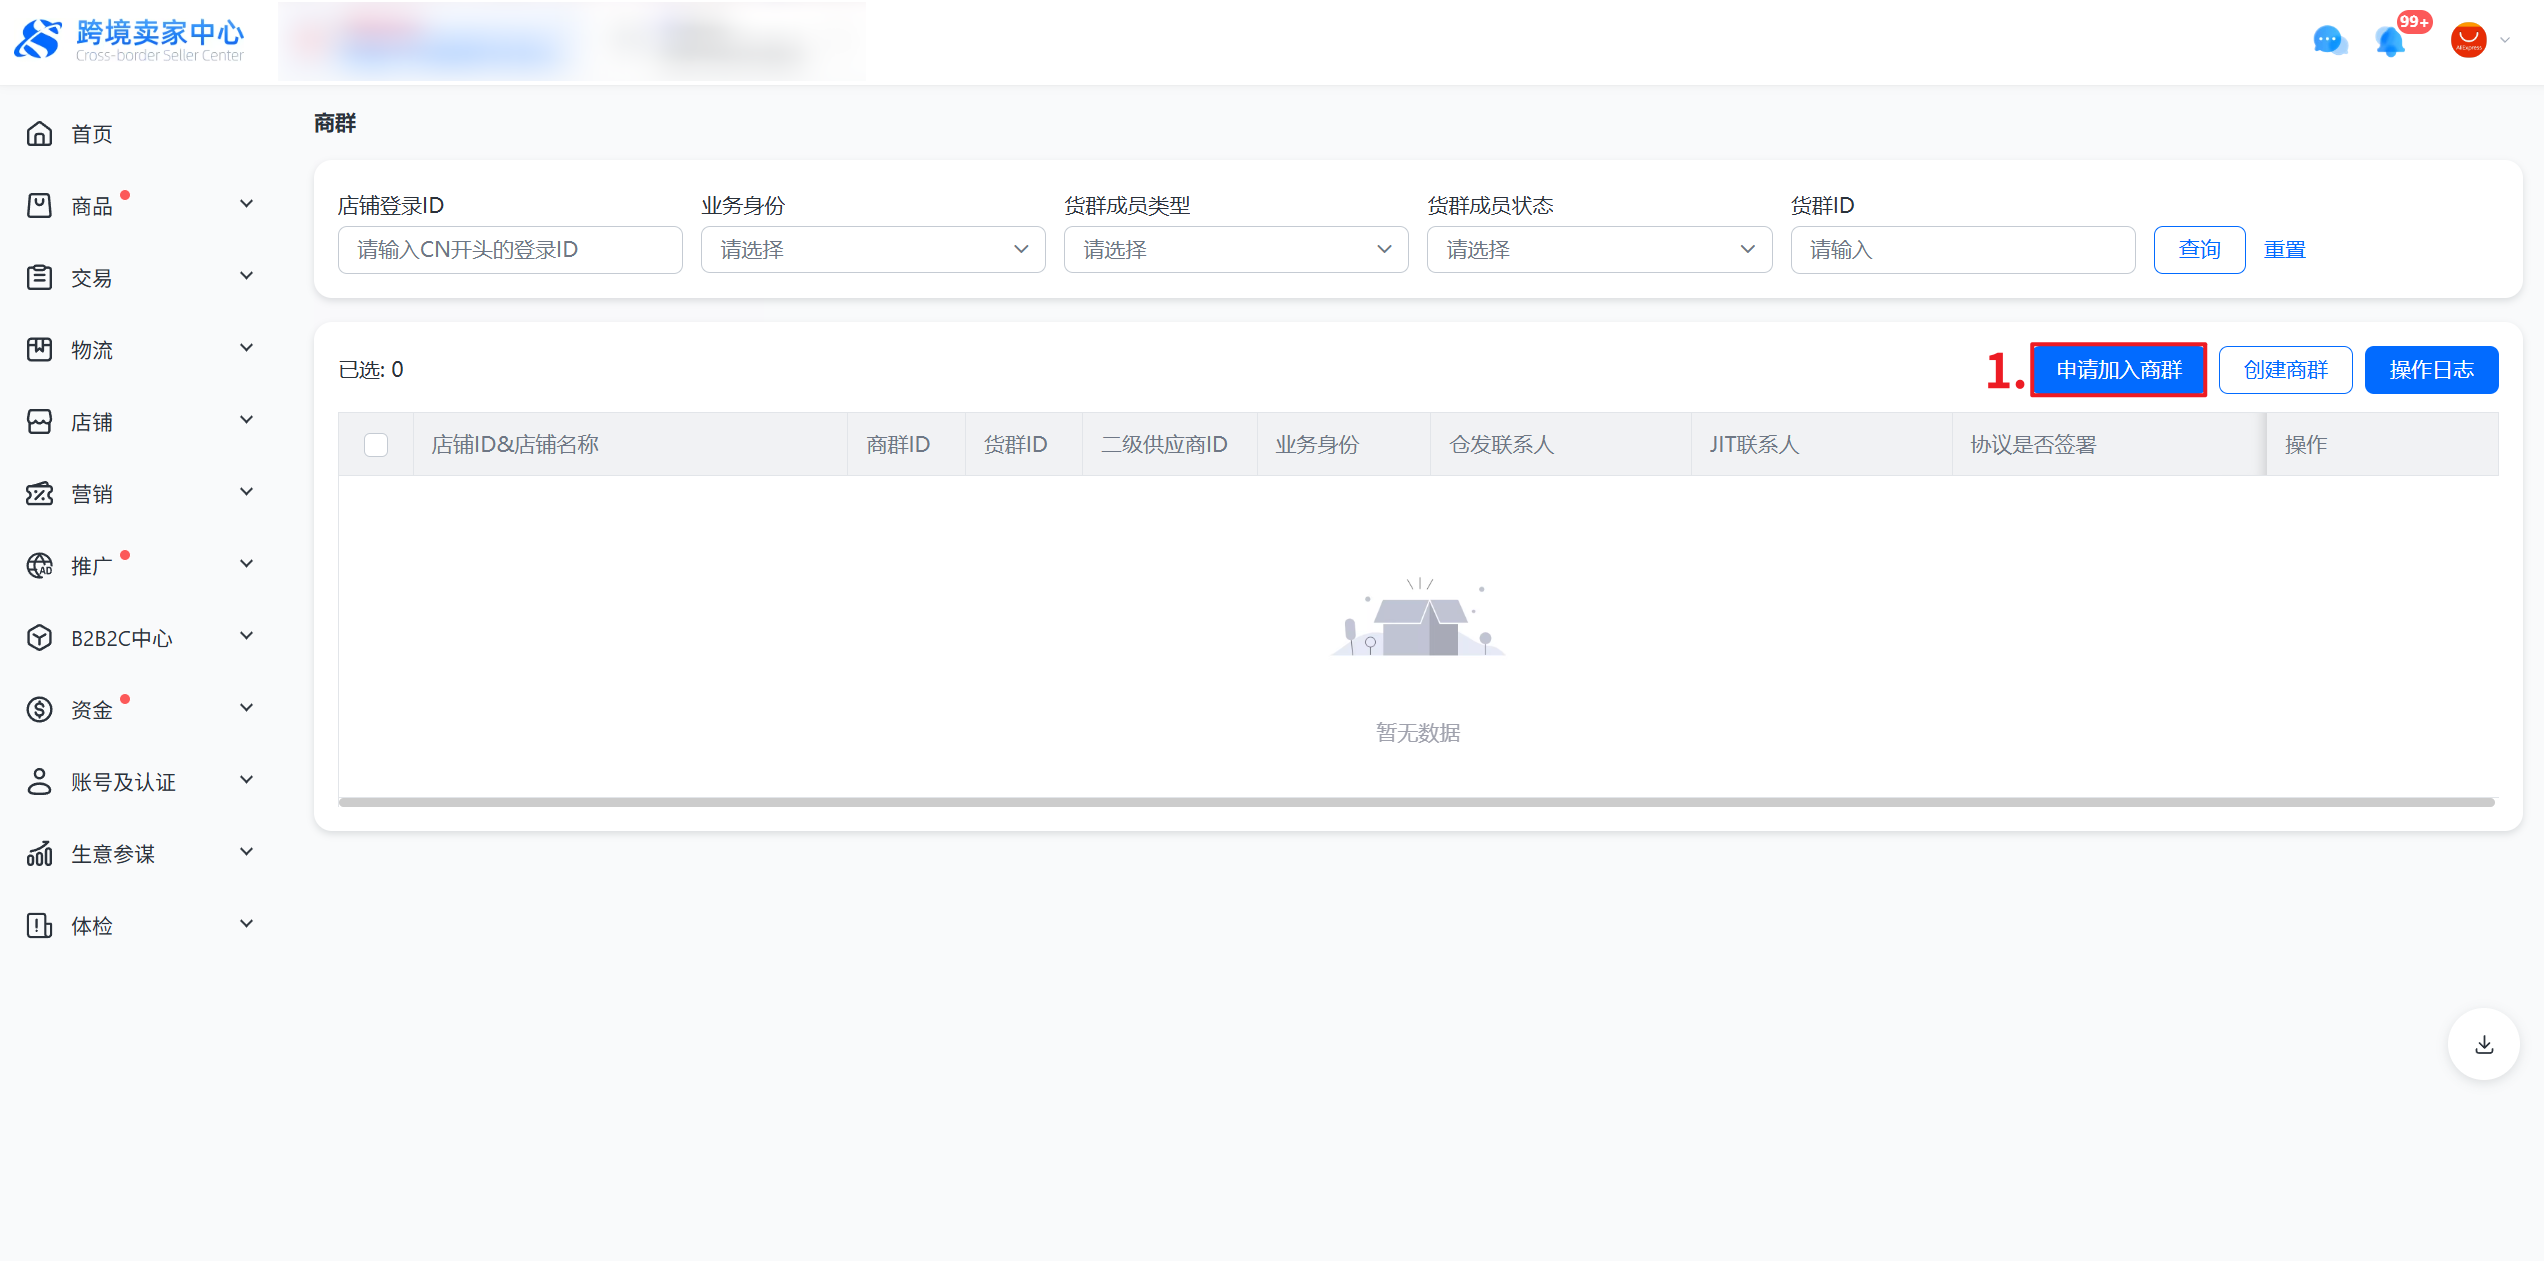The width and height of the screenshot is (2544, 1261).
Task: Click the home icon in sidebar
Action: click(39, 133)
